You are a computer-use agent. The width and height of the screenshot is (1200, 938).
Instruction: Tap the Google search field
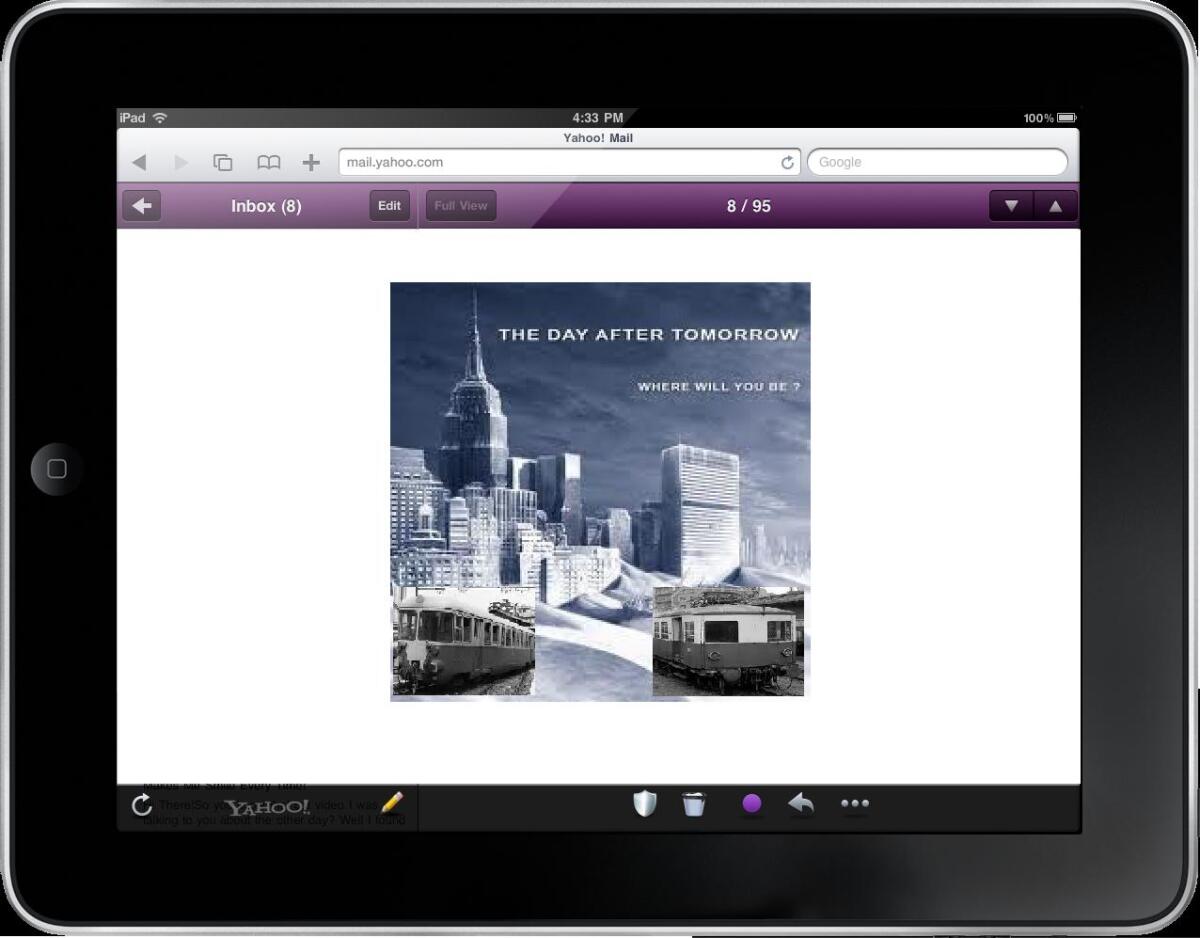[936, 162]
